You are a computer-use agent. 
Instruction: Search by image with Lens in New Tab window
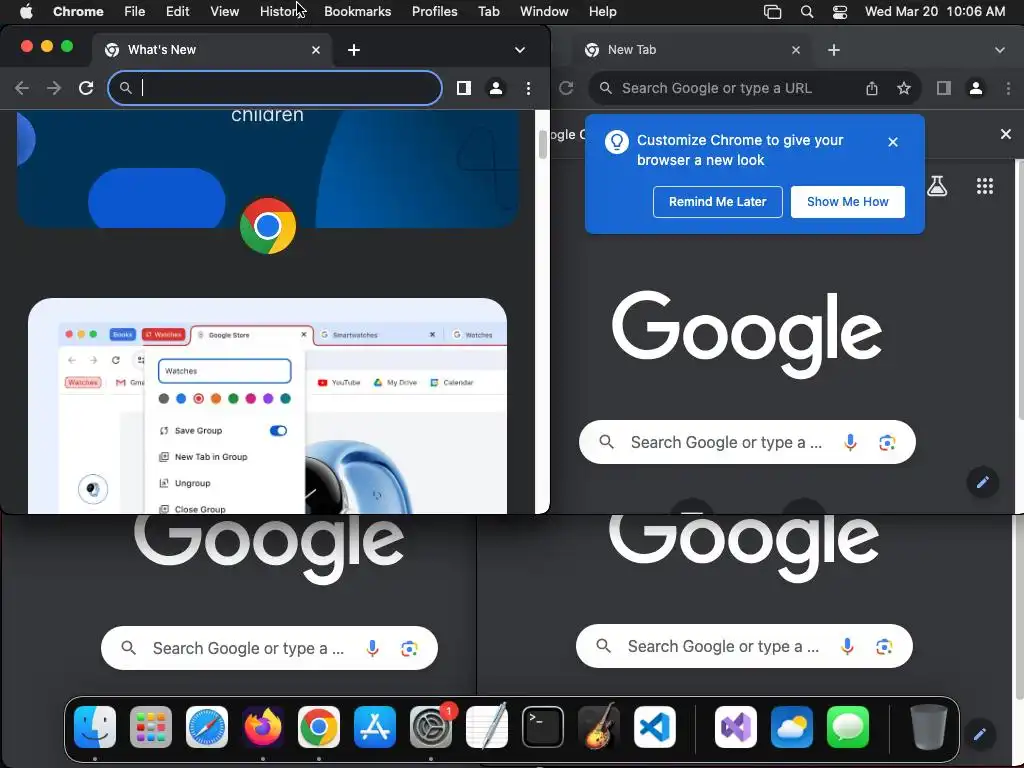point(887,443)
